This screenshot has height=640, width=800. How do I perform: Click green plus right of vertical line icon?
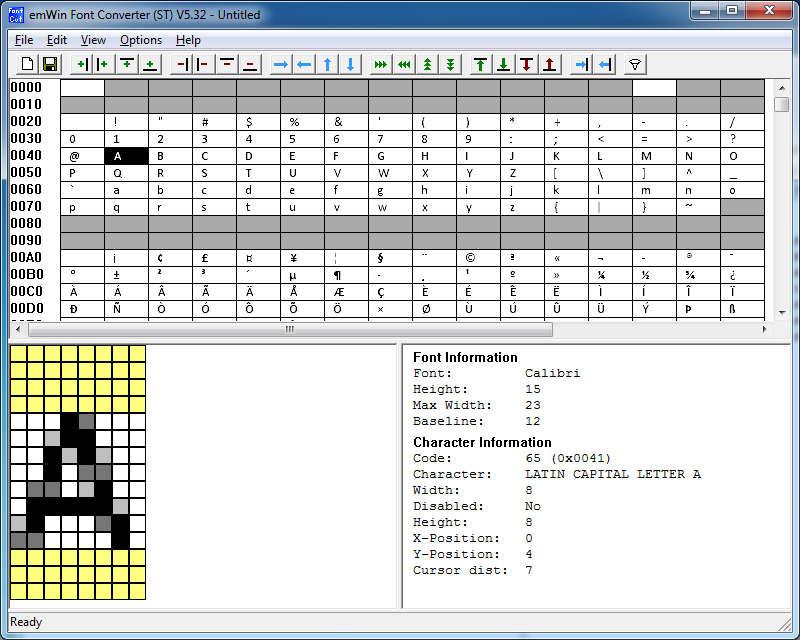(104, 64)
